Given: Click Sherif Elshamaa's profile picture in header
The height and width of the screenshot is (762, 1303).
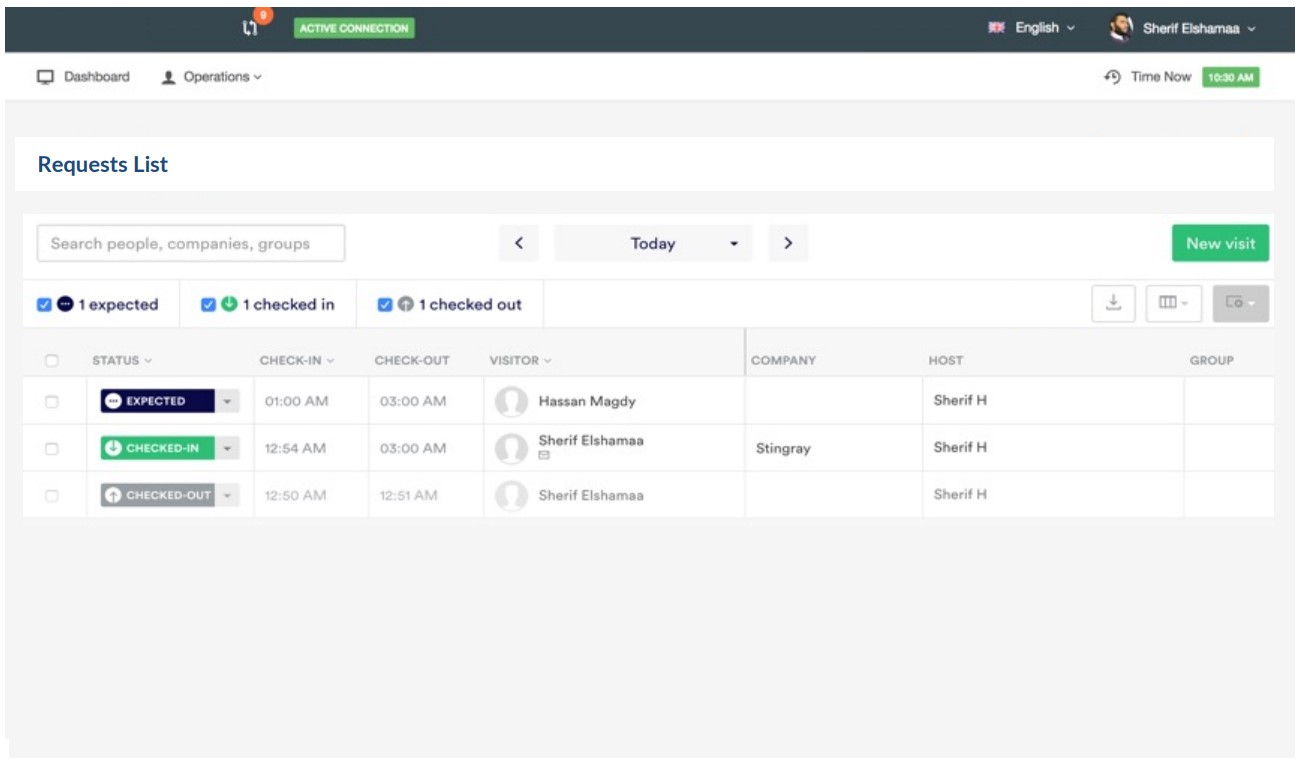Looking at the screenshot, I should (x=1121, y=28).
